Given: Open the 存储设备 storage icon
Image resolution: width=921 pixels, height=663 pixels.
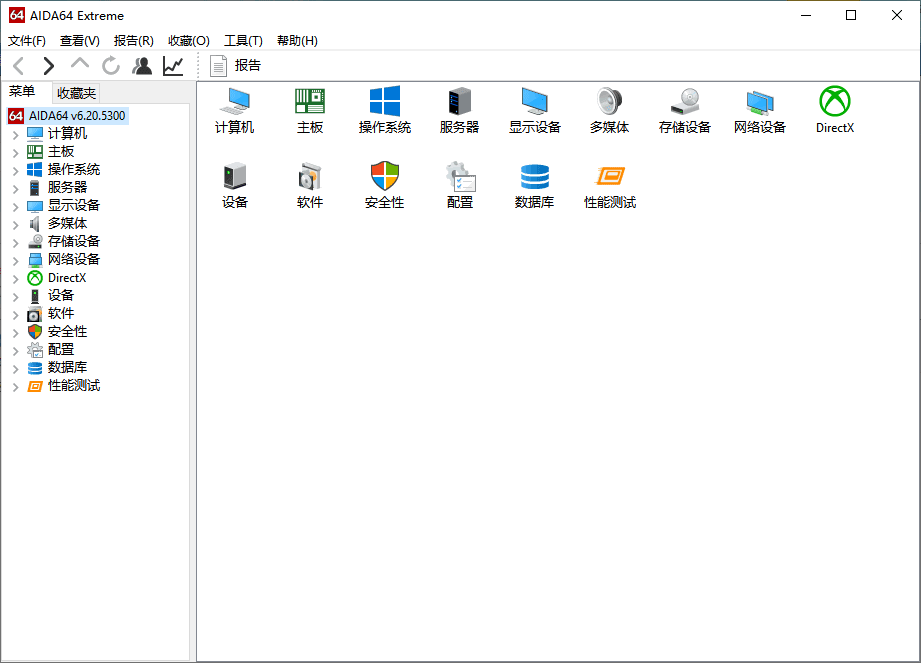Looking at the screenshot, I should (685, 101).
